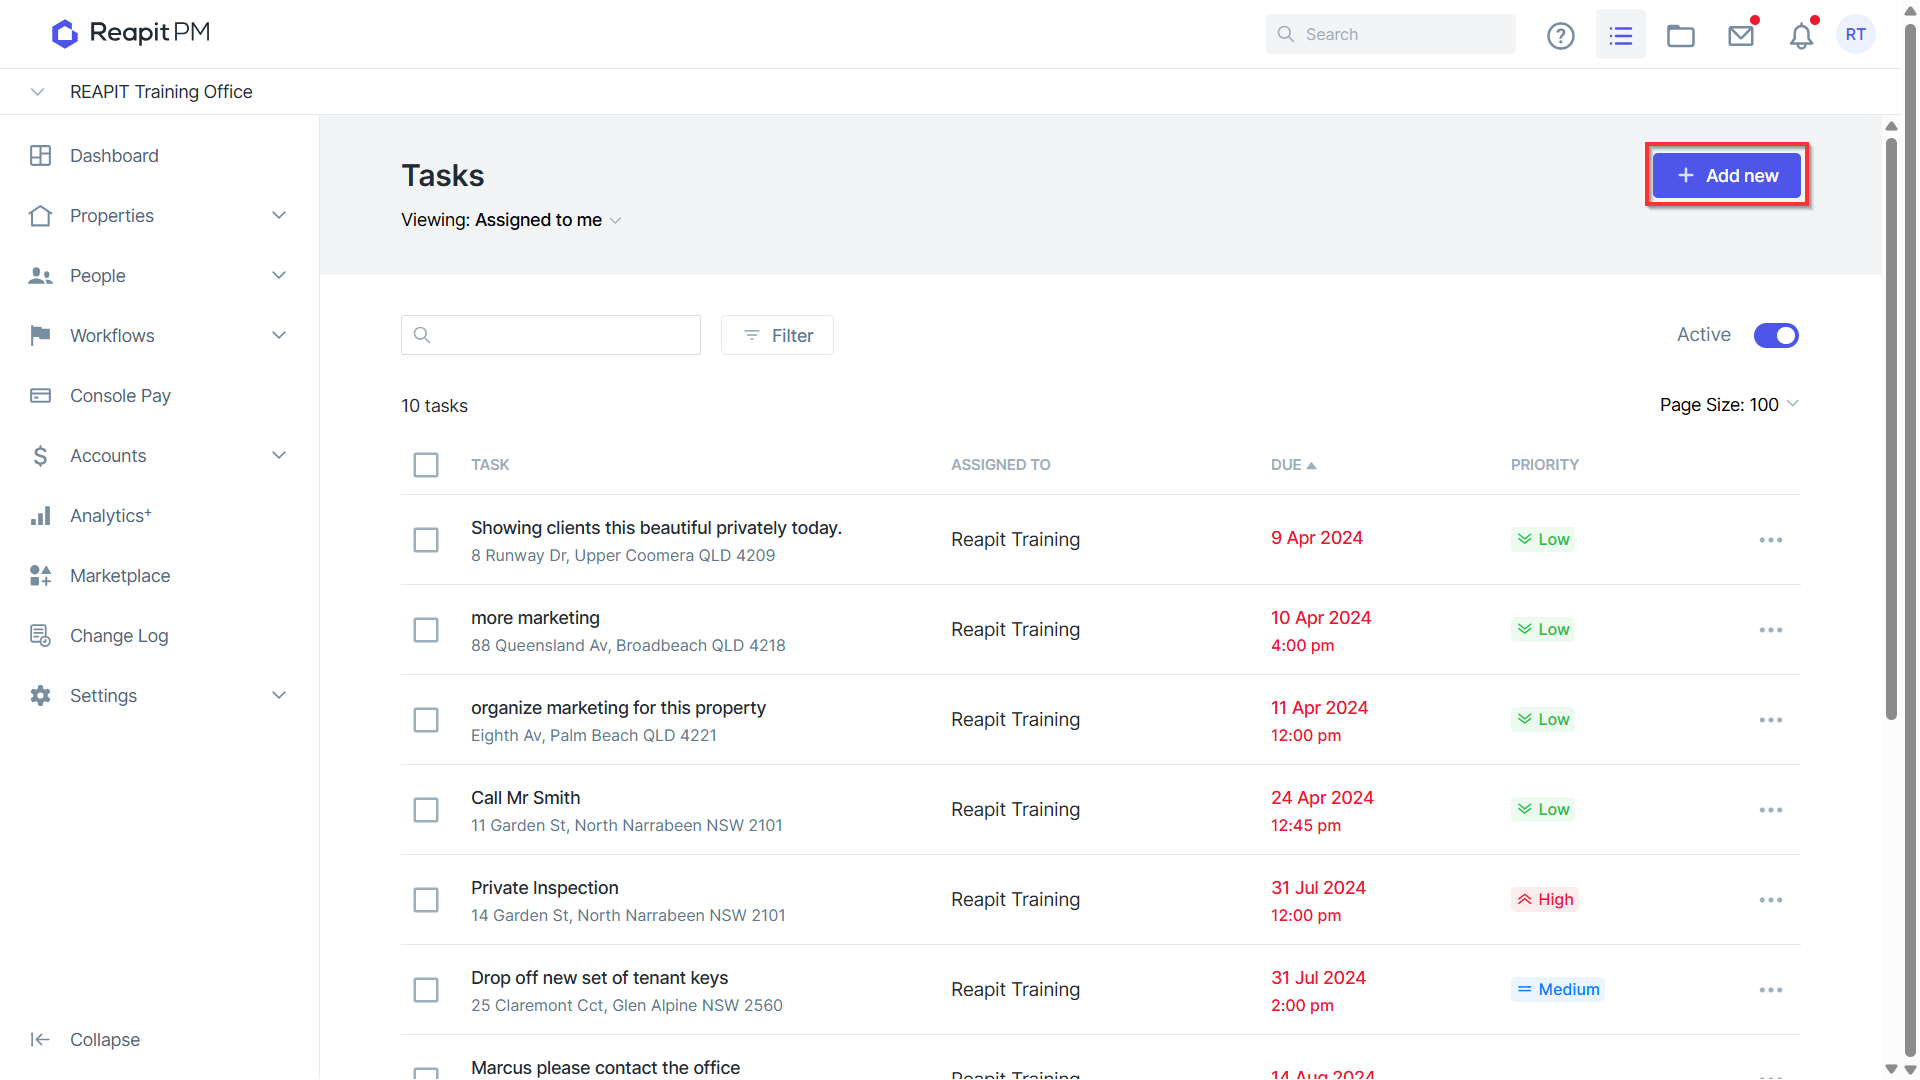Click the Dashboard grid icon
Screen dimensions: 1920x1080
40,156
